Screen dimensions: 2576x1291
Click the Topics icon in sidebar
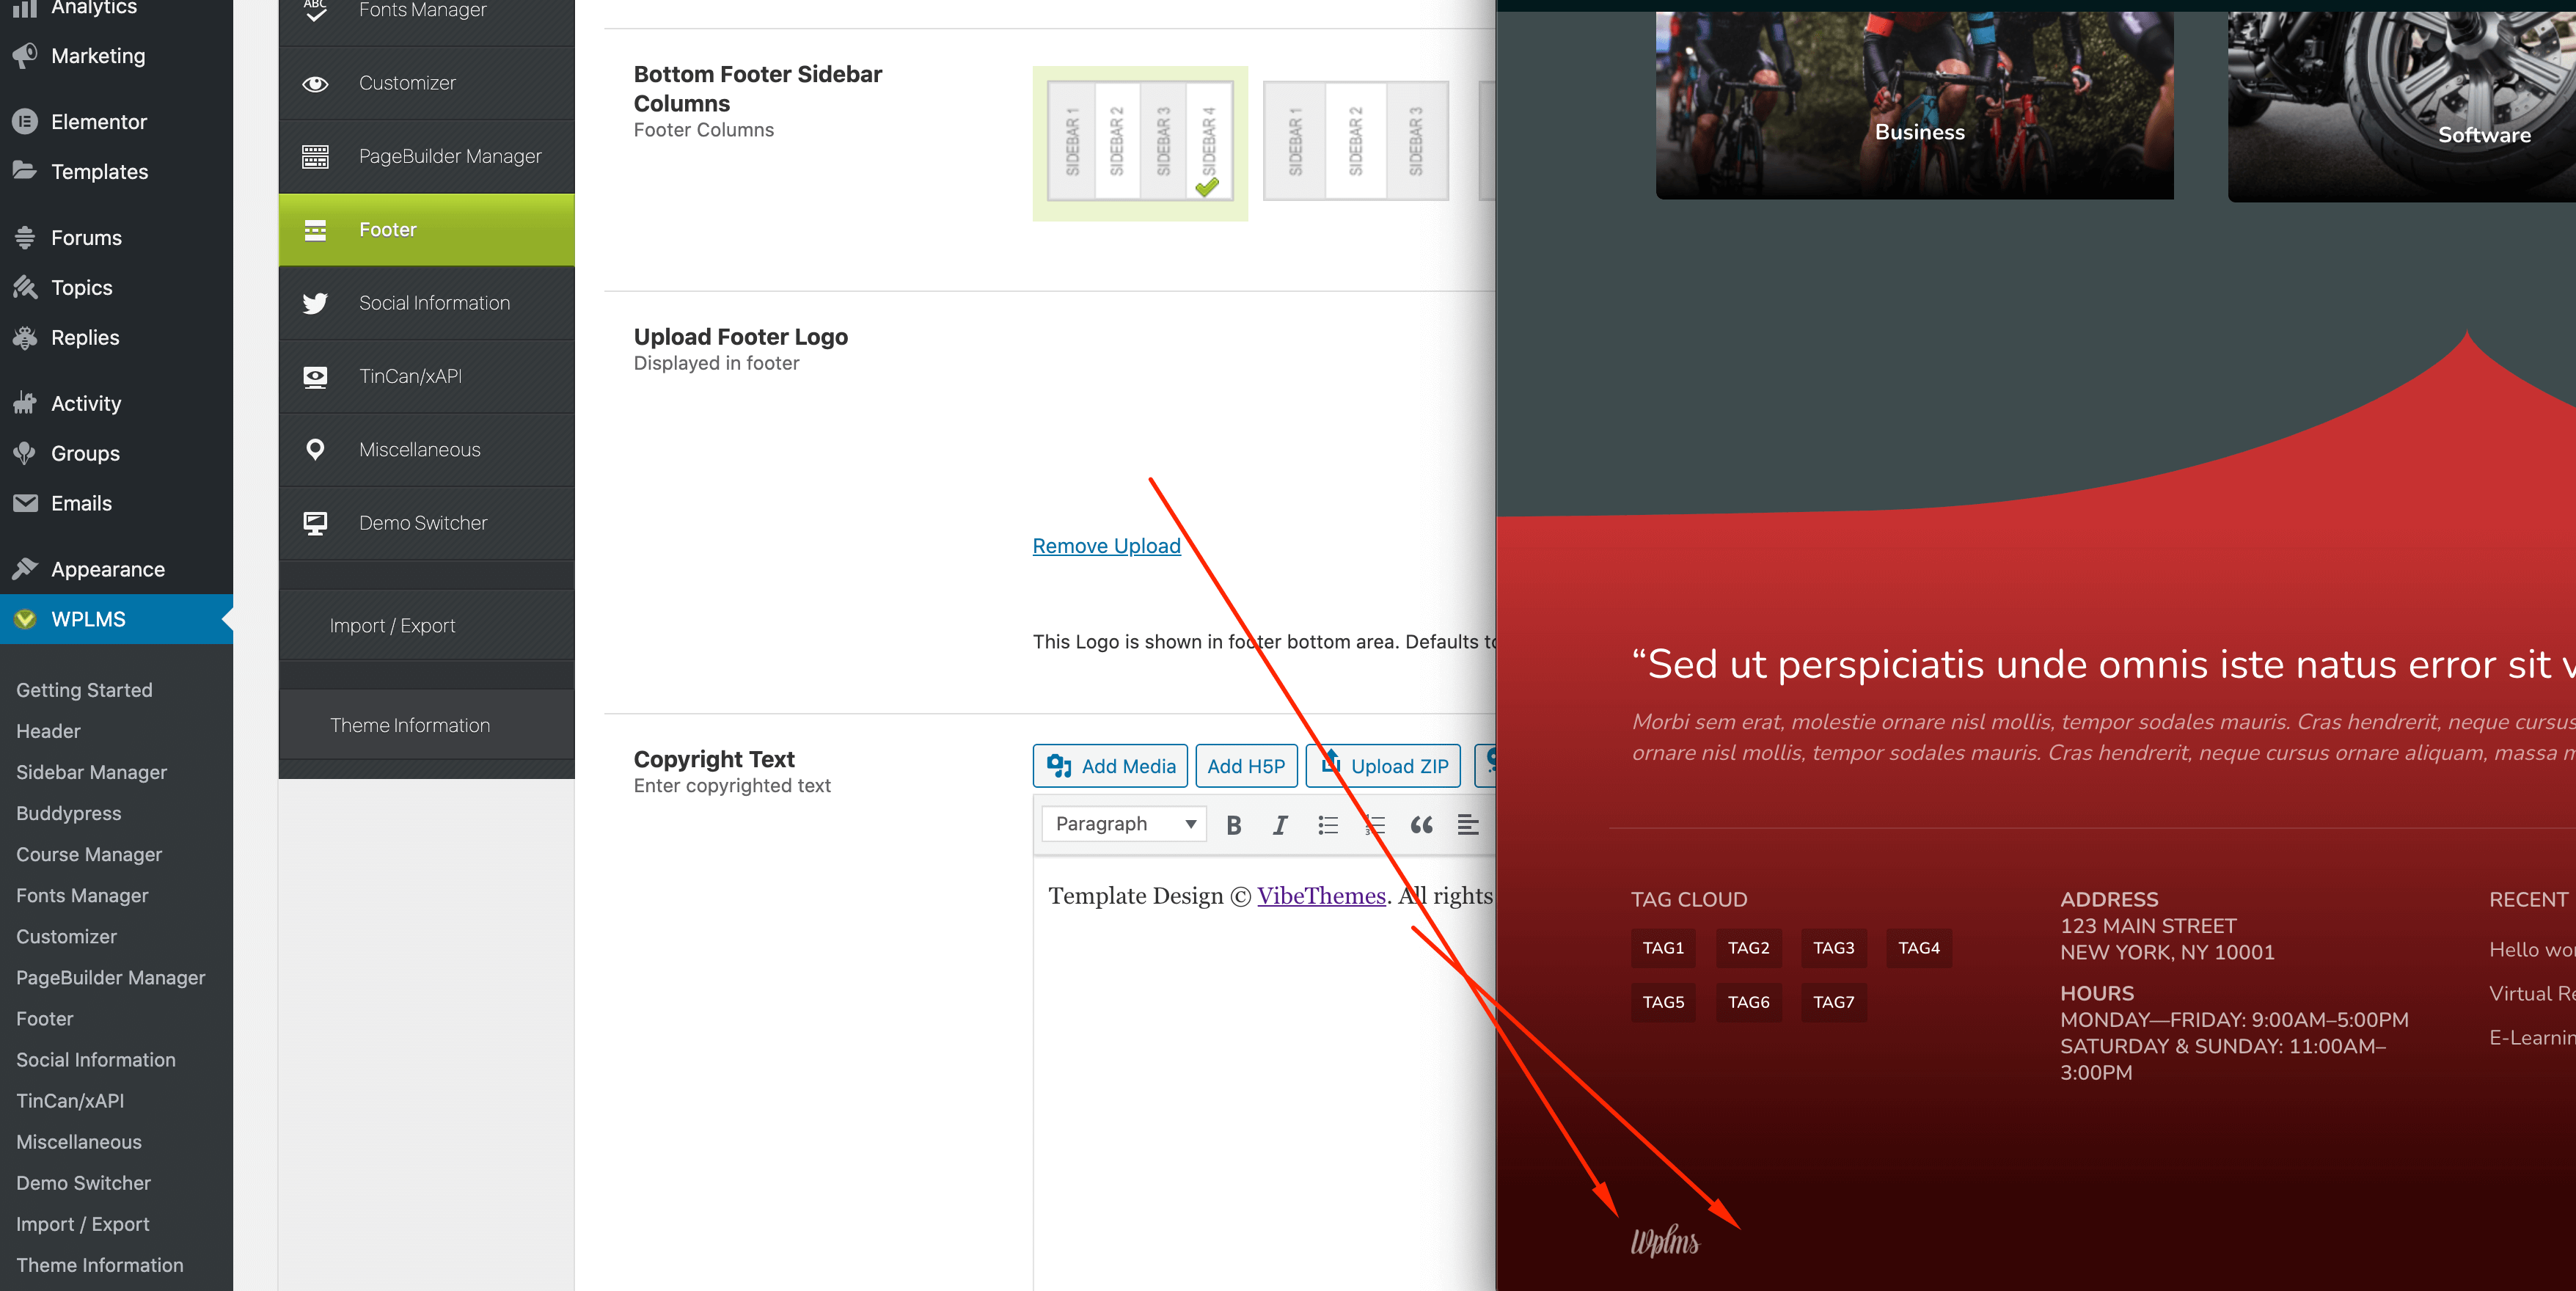[25, 288]
